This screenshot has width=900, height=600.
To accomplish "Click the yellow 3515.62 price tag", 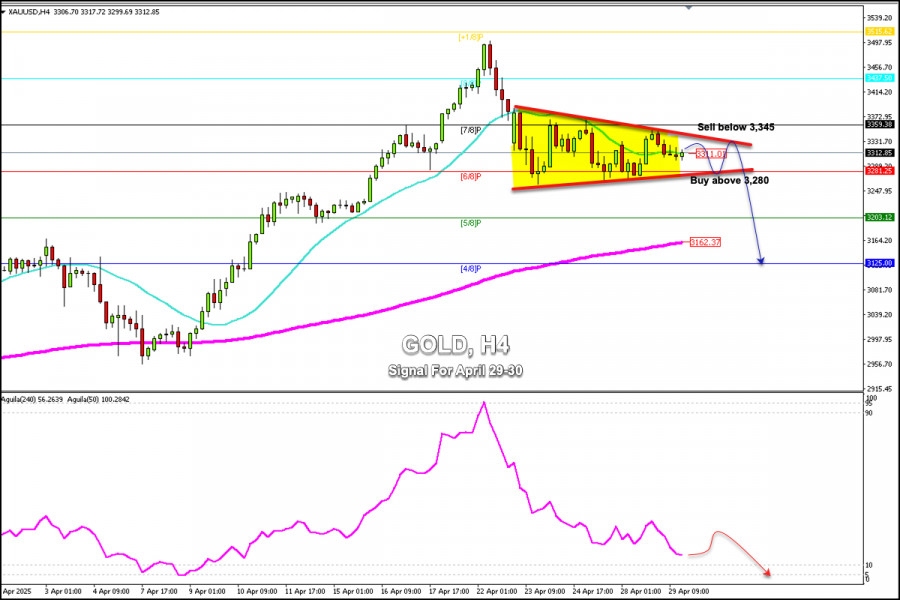I will (879, 32).
